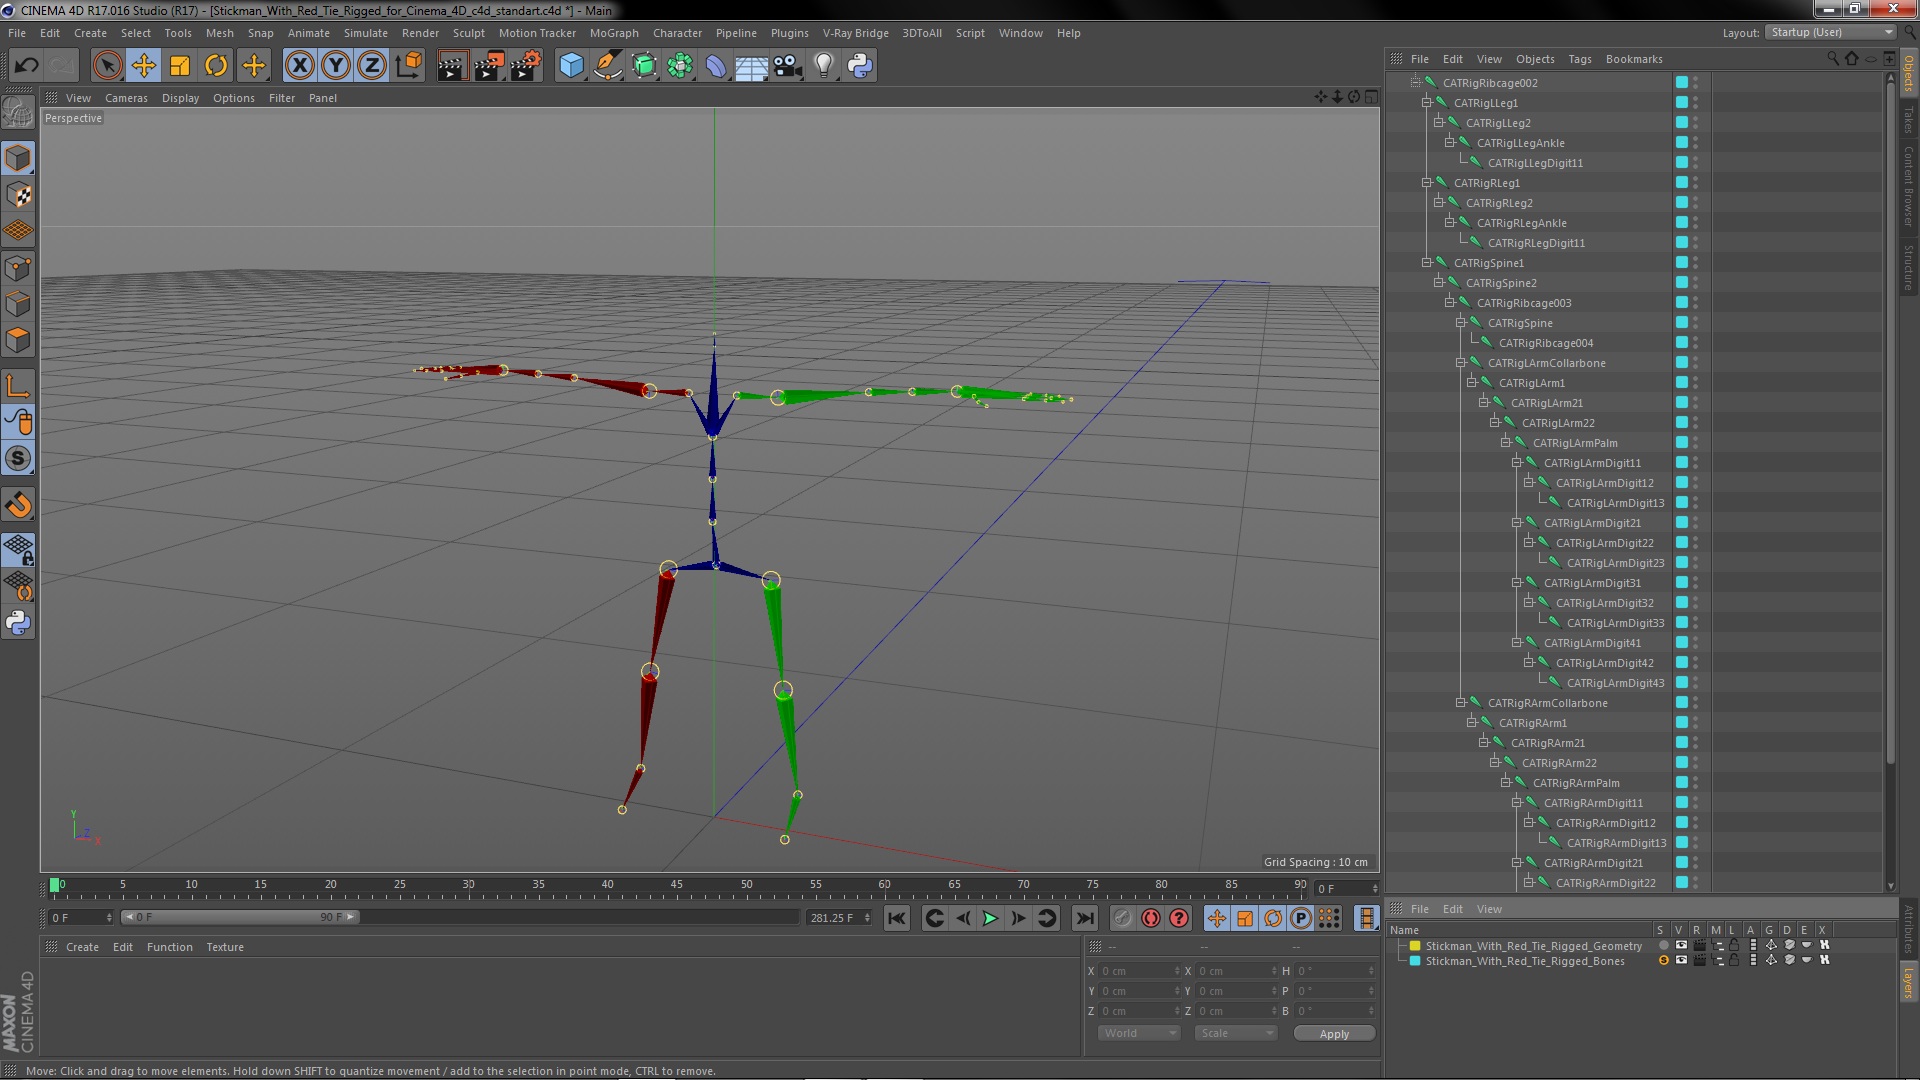Play the animation forward

tap(990, 918)
